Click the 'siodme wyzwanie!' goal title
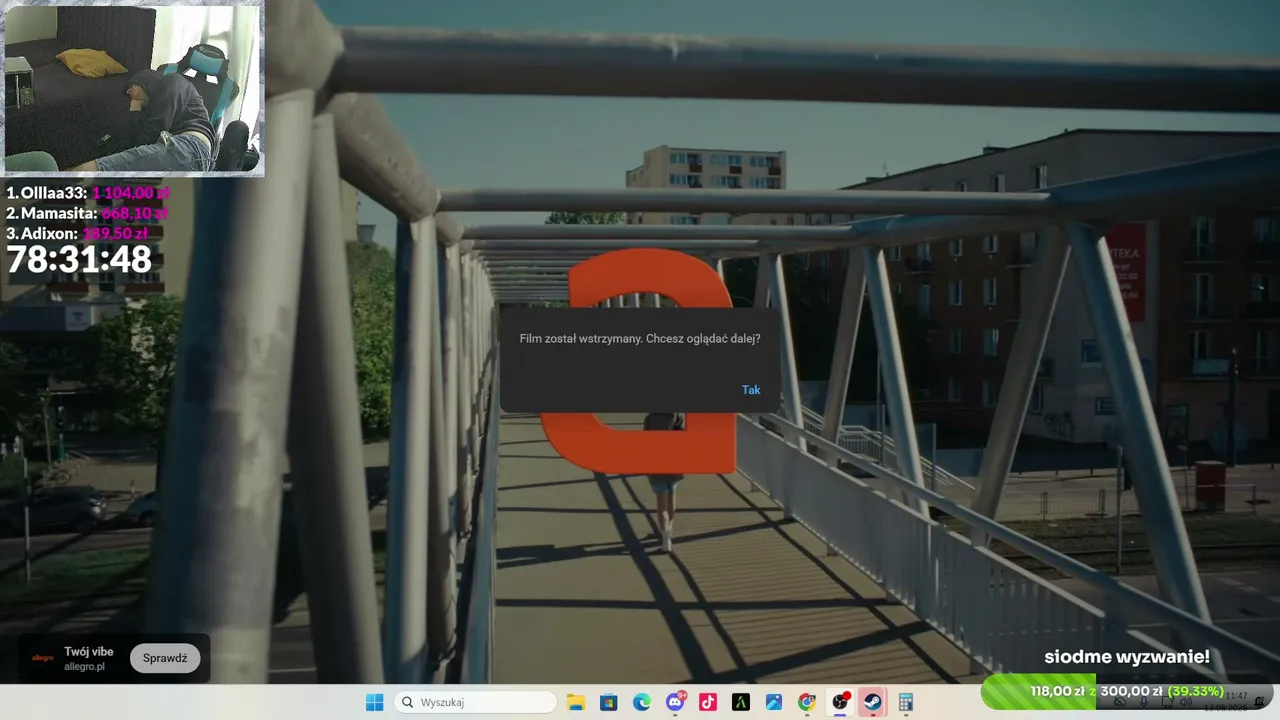This screenshot has width=1280, height=720. click(x=1127, y=657)
